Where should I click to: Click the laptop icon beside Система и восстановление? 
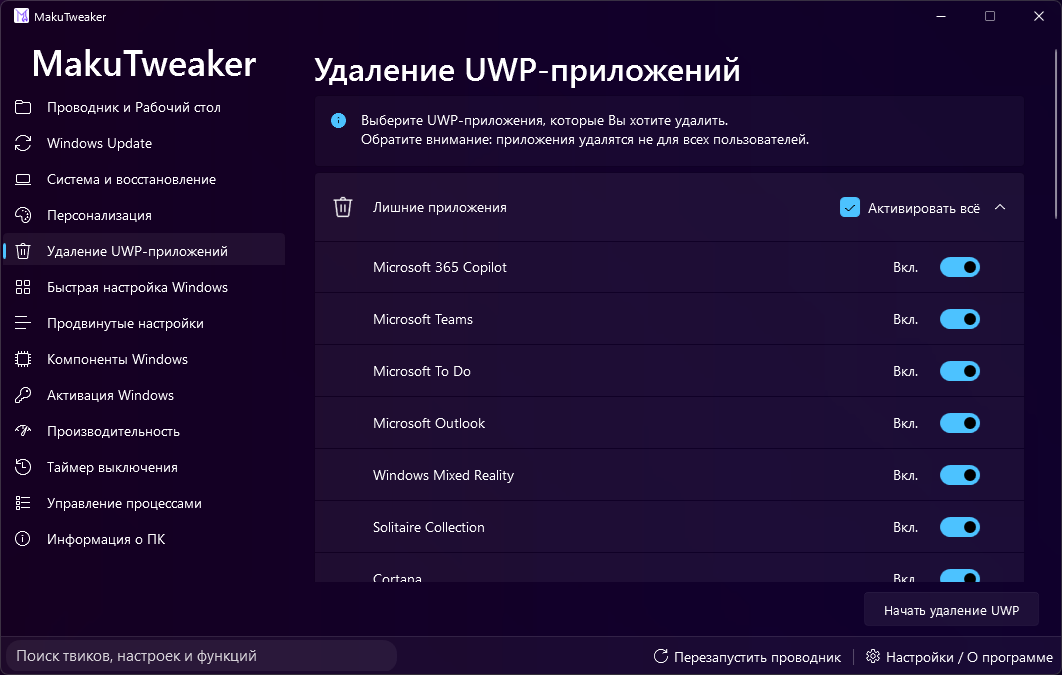[23, 179]
